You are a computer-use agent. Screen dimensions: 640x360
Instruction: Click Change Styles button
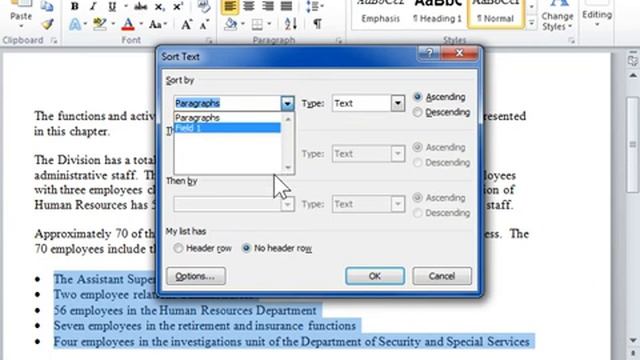(x=557, y=16)
